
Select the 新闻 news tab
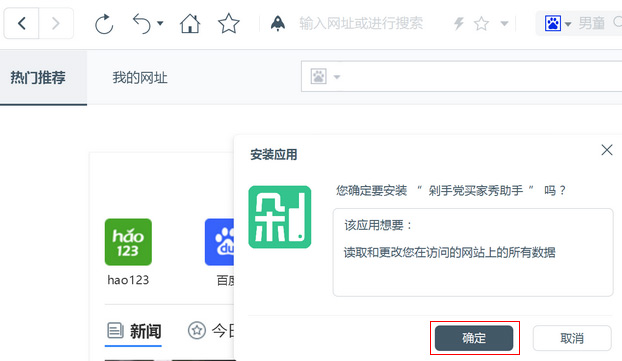click(x=134, y=331)
